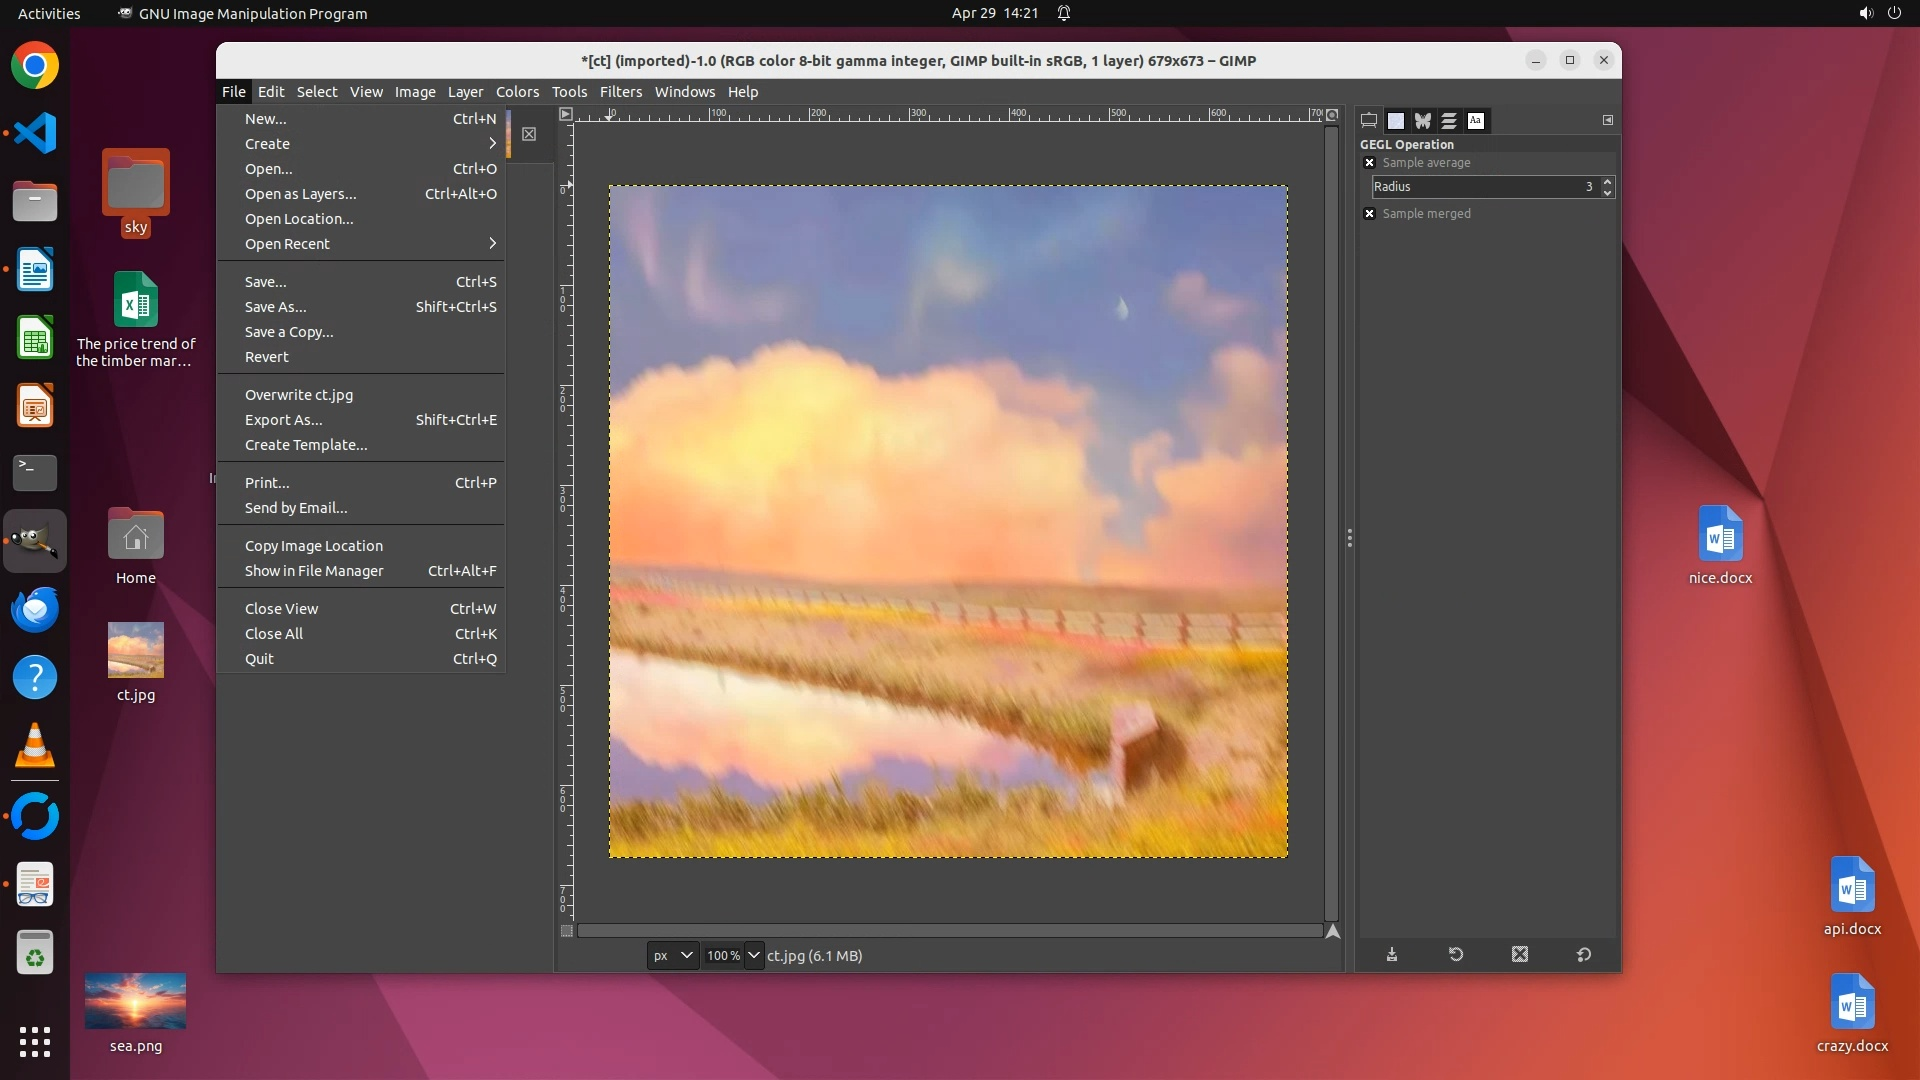
Task: Click Save a Copy... entry
Action: pyautogui.click(x=289, y=332)
